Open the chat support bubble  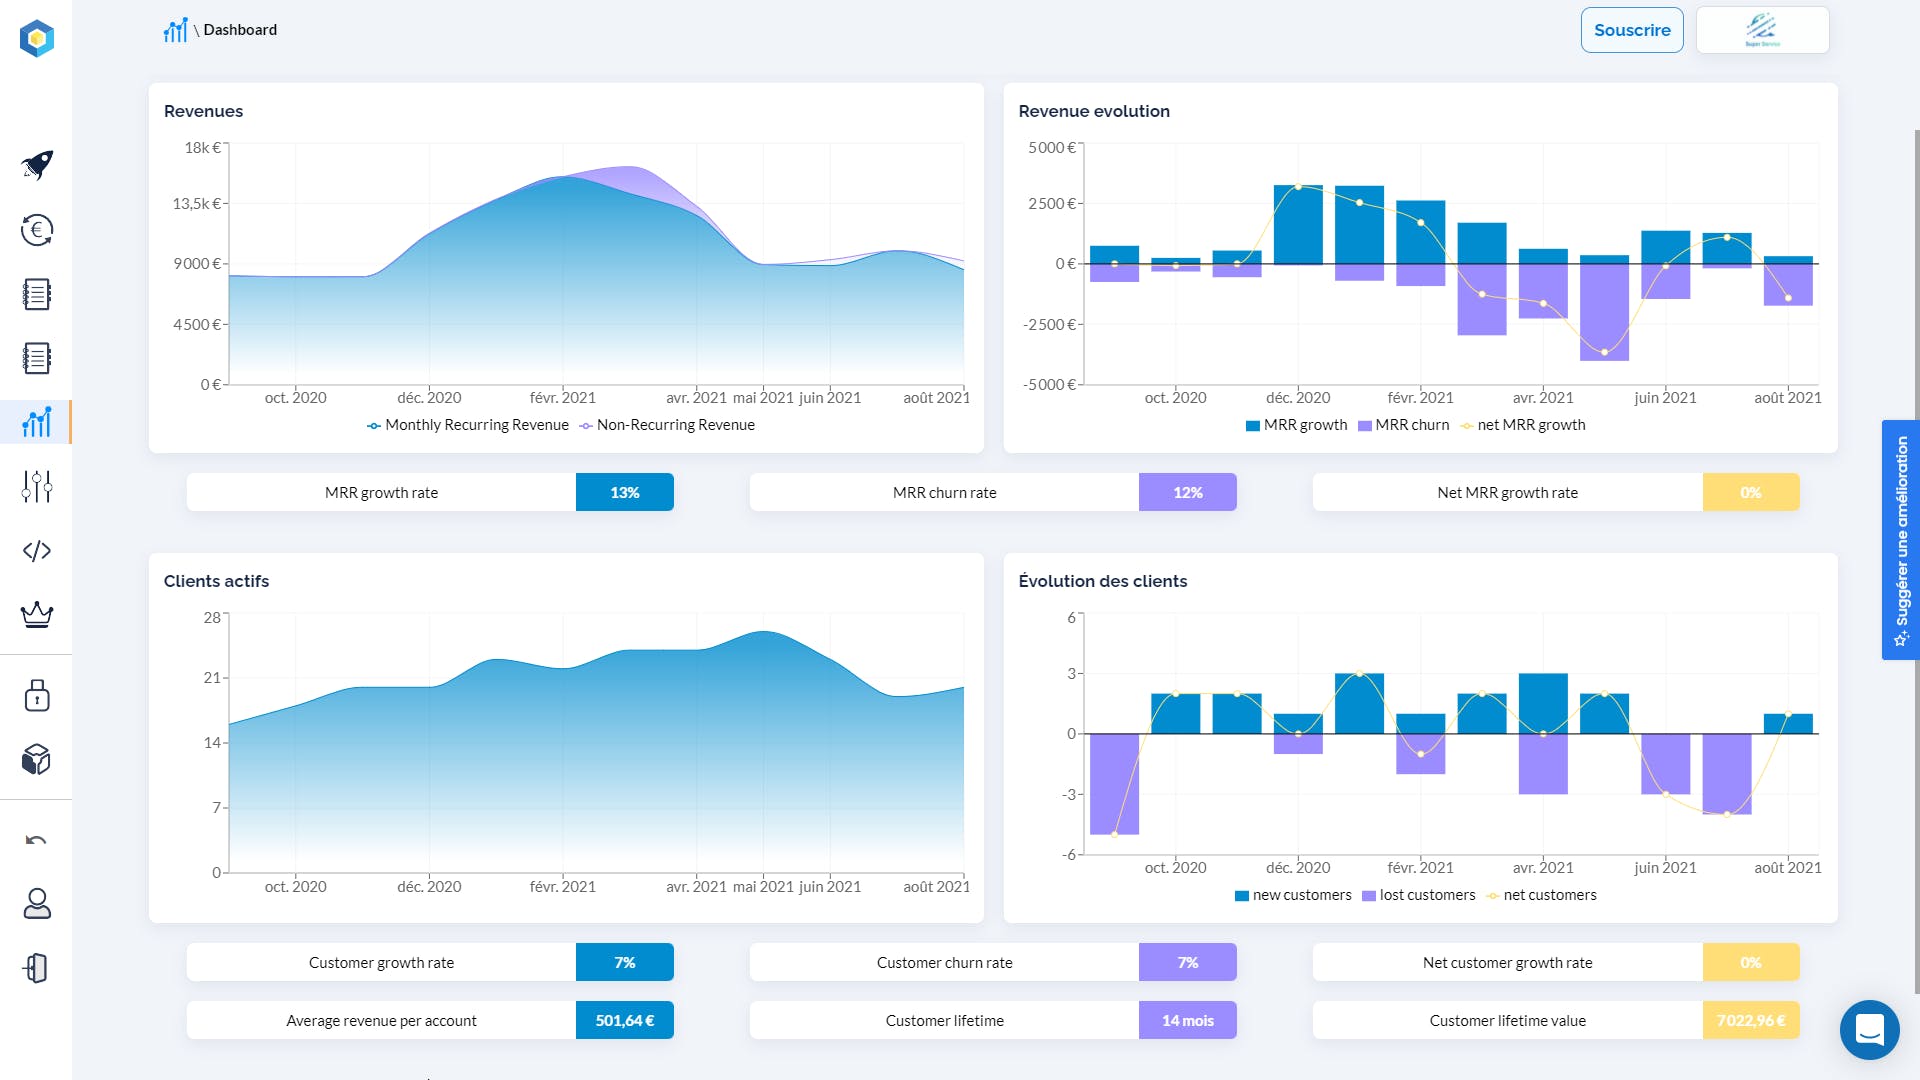pyautogui.click(x=1869, y=1029)
